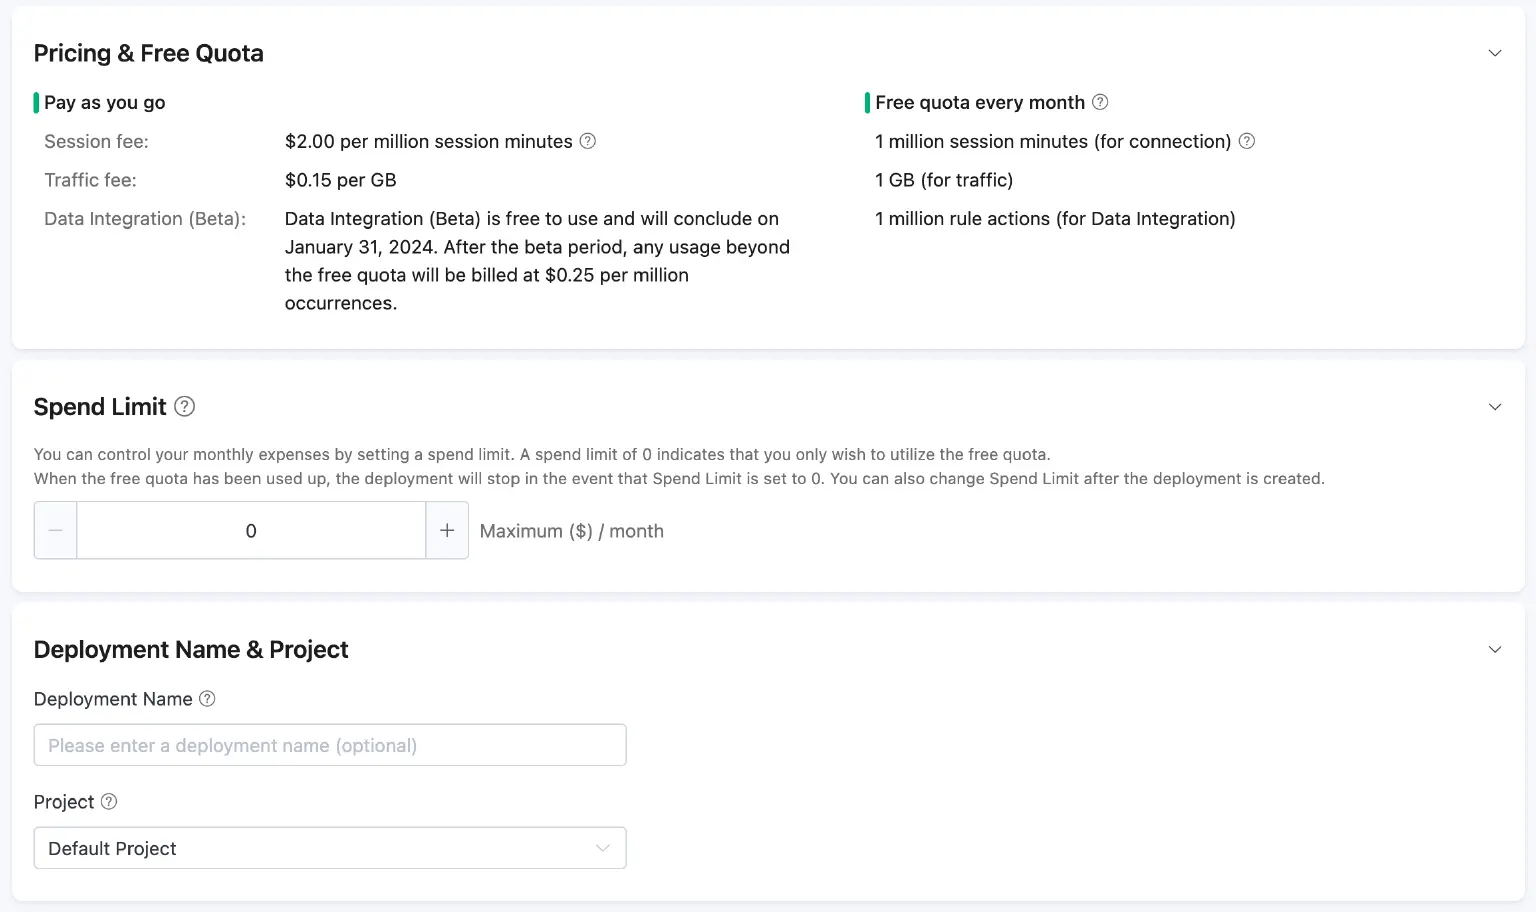This screenshot has width=1536, height=912.
Task: Select Default Project in the project selector
Action: pyautogui.click(x=330, y=847)
